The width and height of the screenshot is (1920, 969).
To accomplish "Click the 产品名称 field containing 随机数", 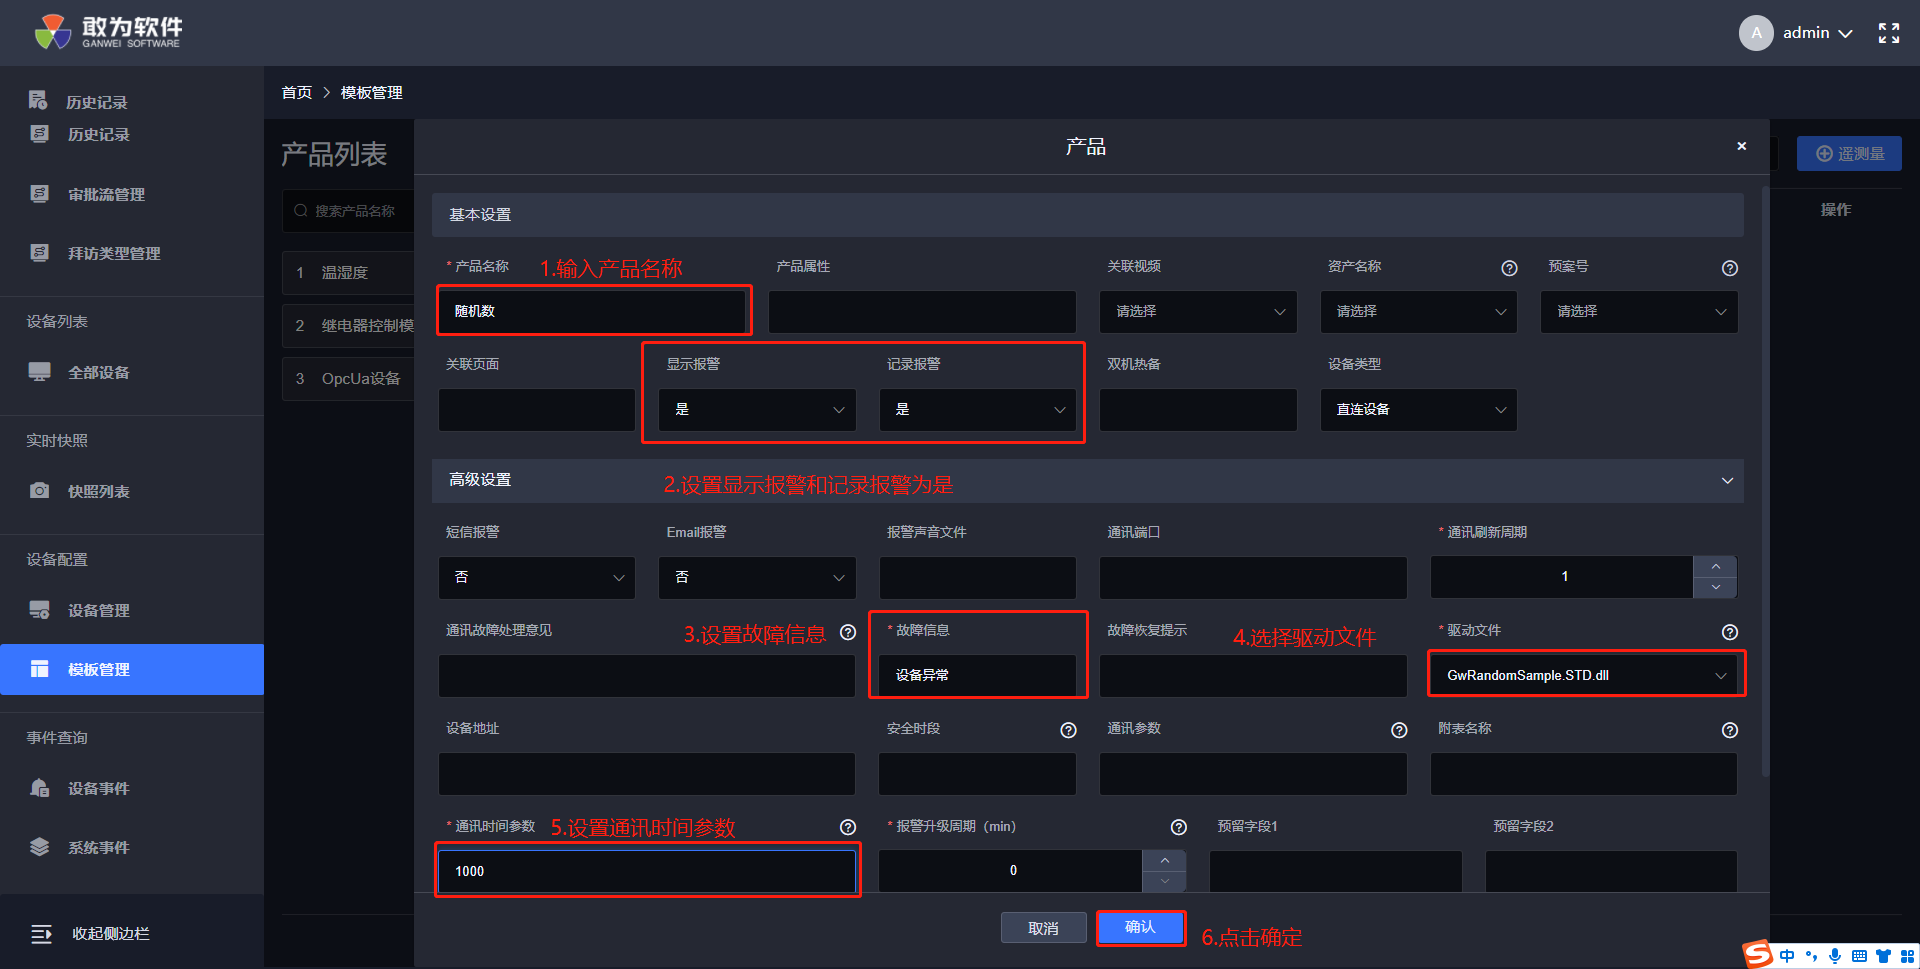I will [594, 311].
